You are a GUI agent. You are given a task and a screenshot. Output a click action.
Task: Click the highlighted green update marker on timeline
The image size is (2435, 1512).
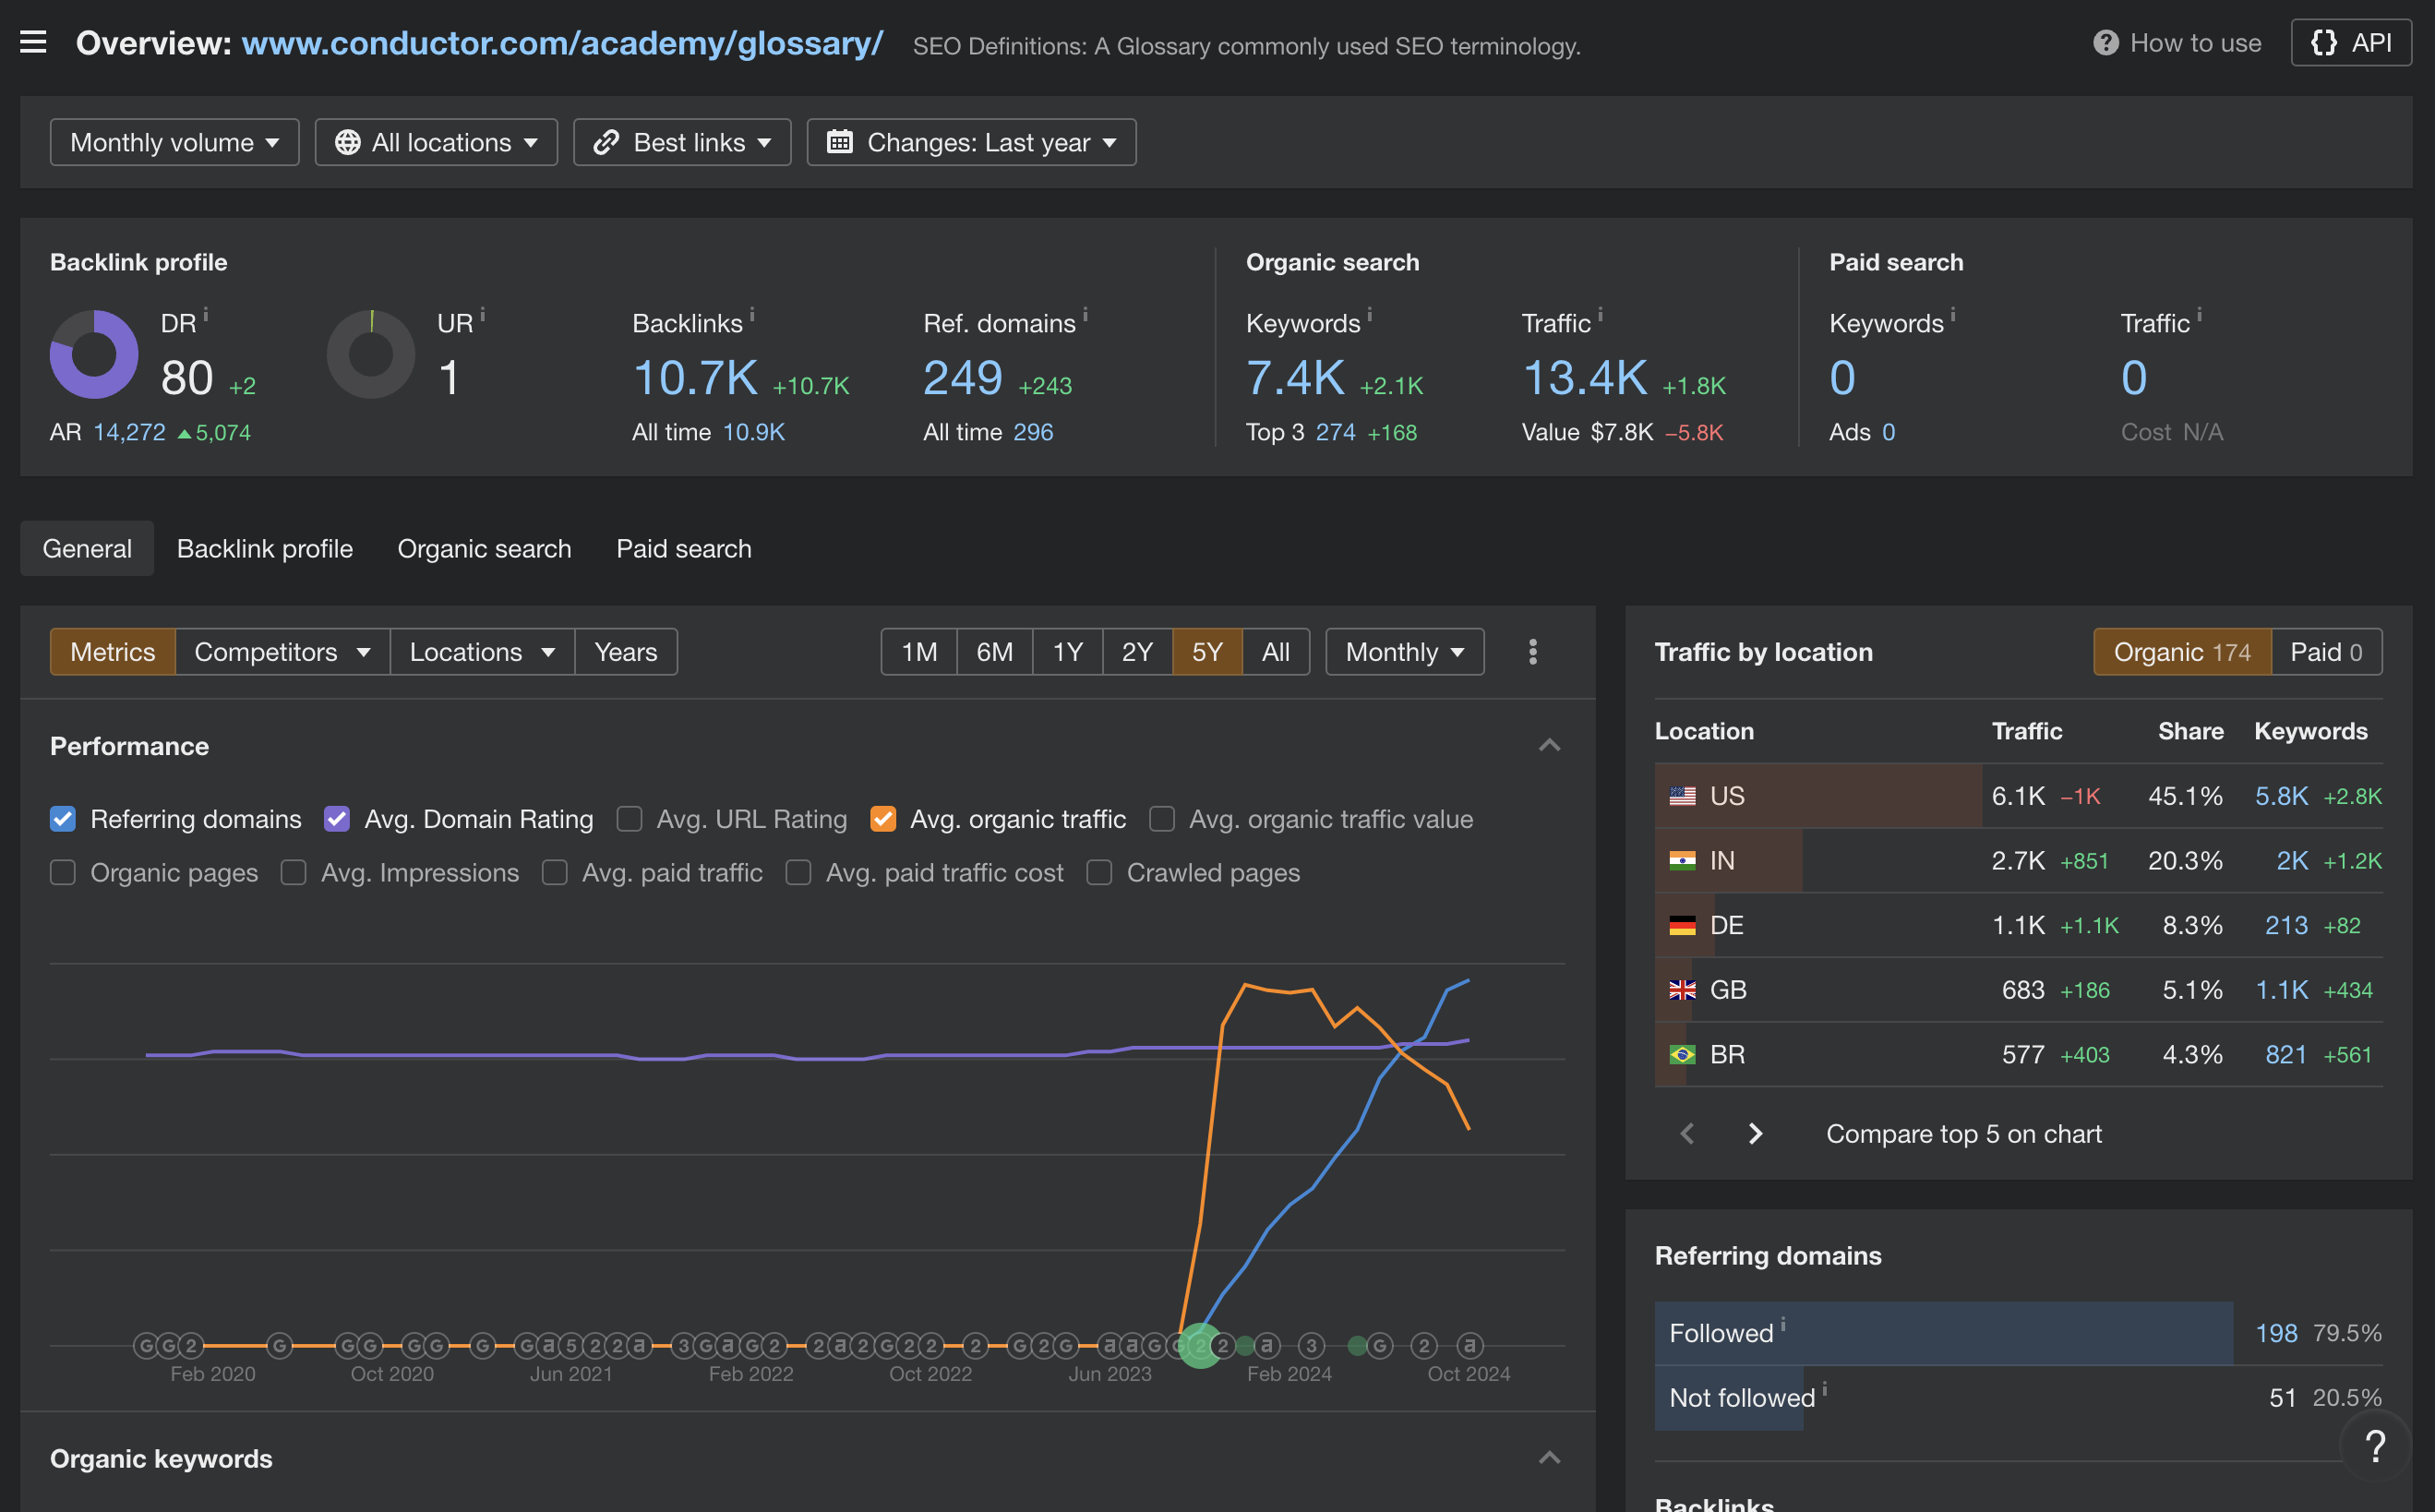(x=1200, y=1346)
